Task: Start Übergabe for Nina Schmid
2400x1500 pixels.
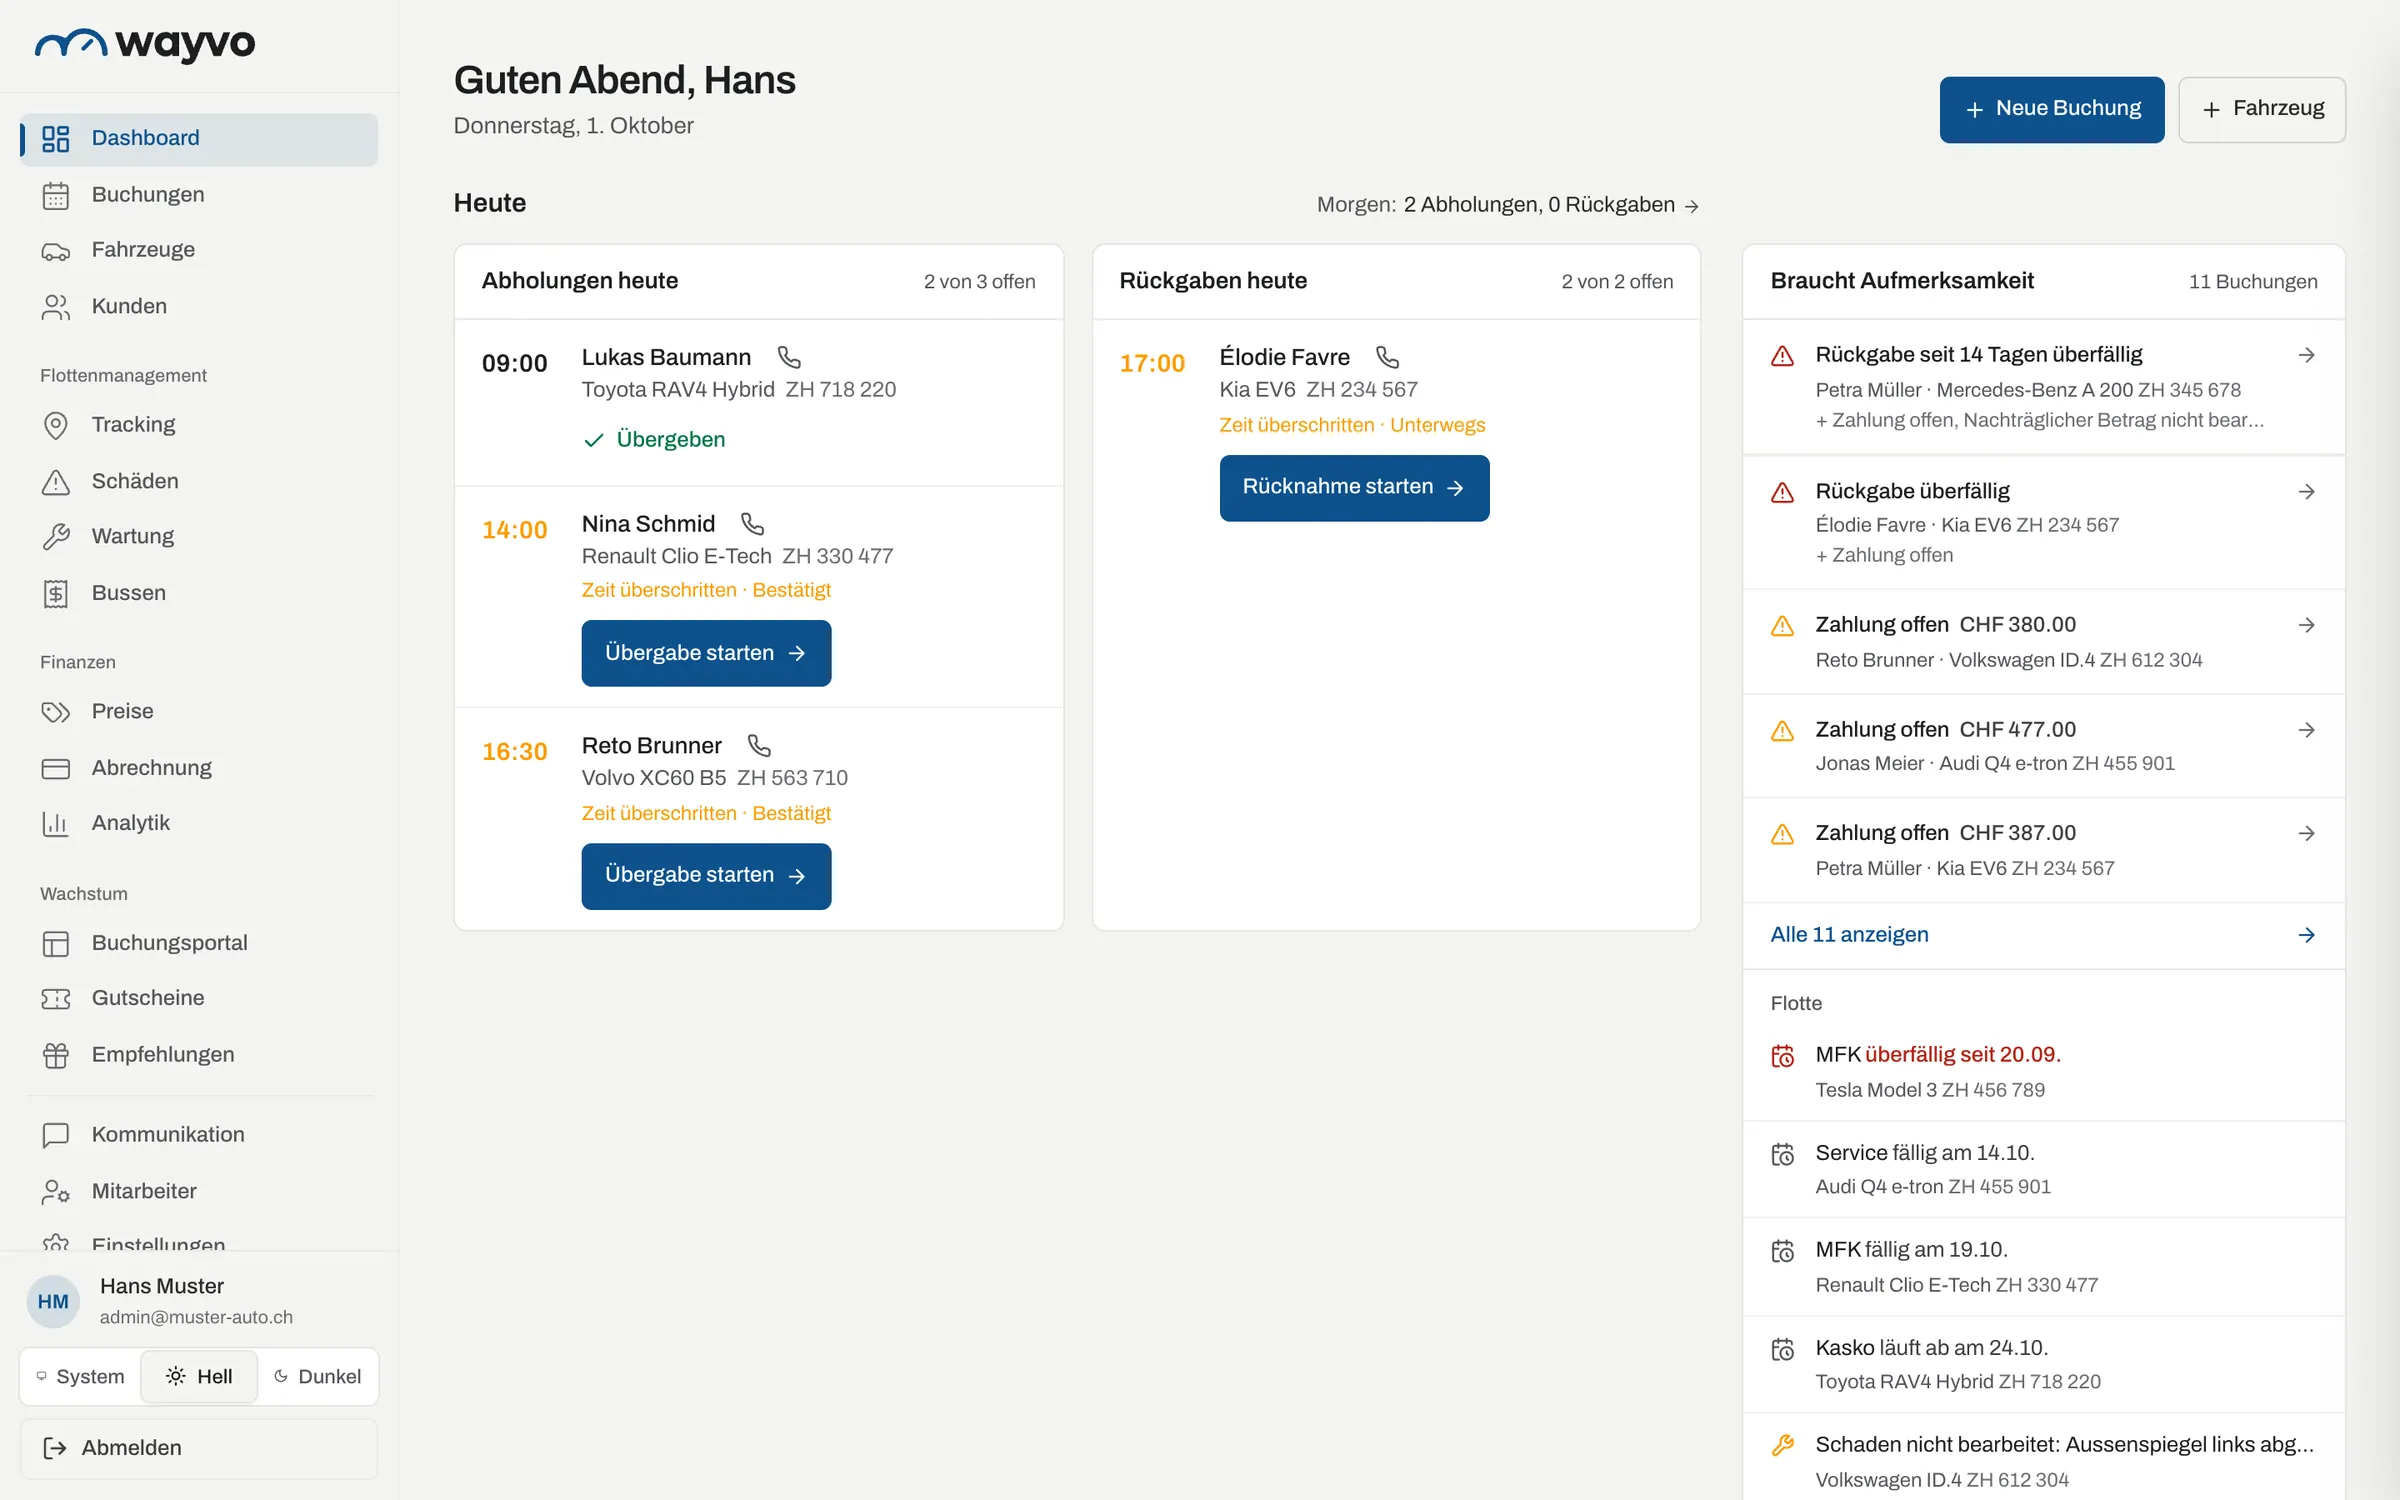Action: pos(706,653)
